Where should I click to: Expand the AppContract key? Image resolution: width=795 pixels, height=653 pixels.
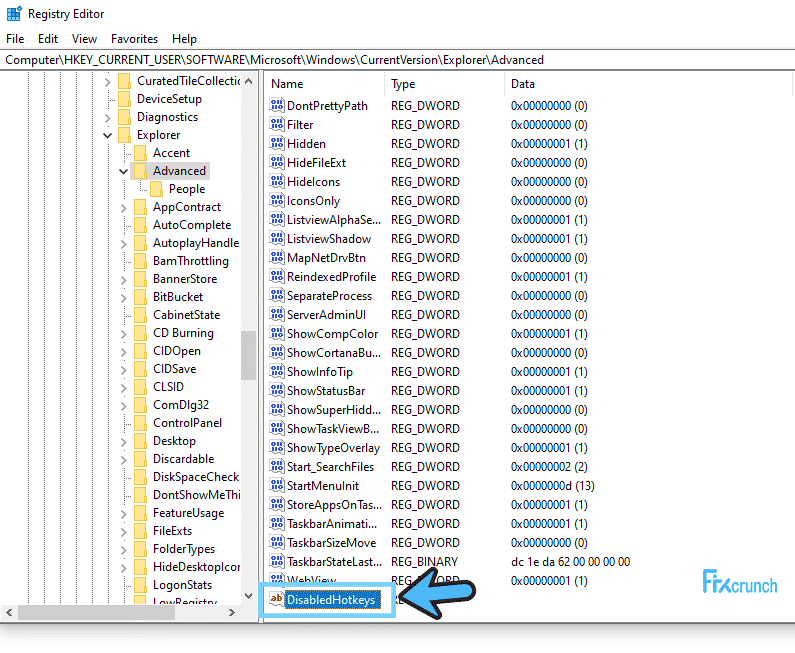123,207
